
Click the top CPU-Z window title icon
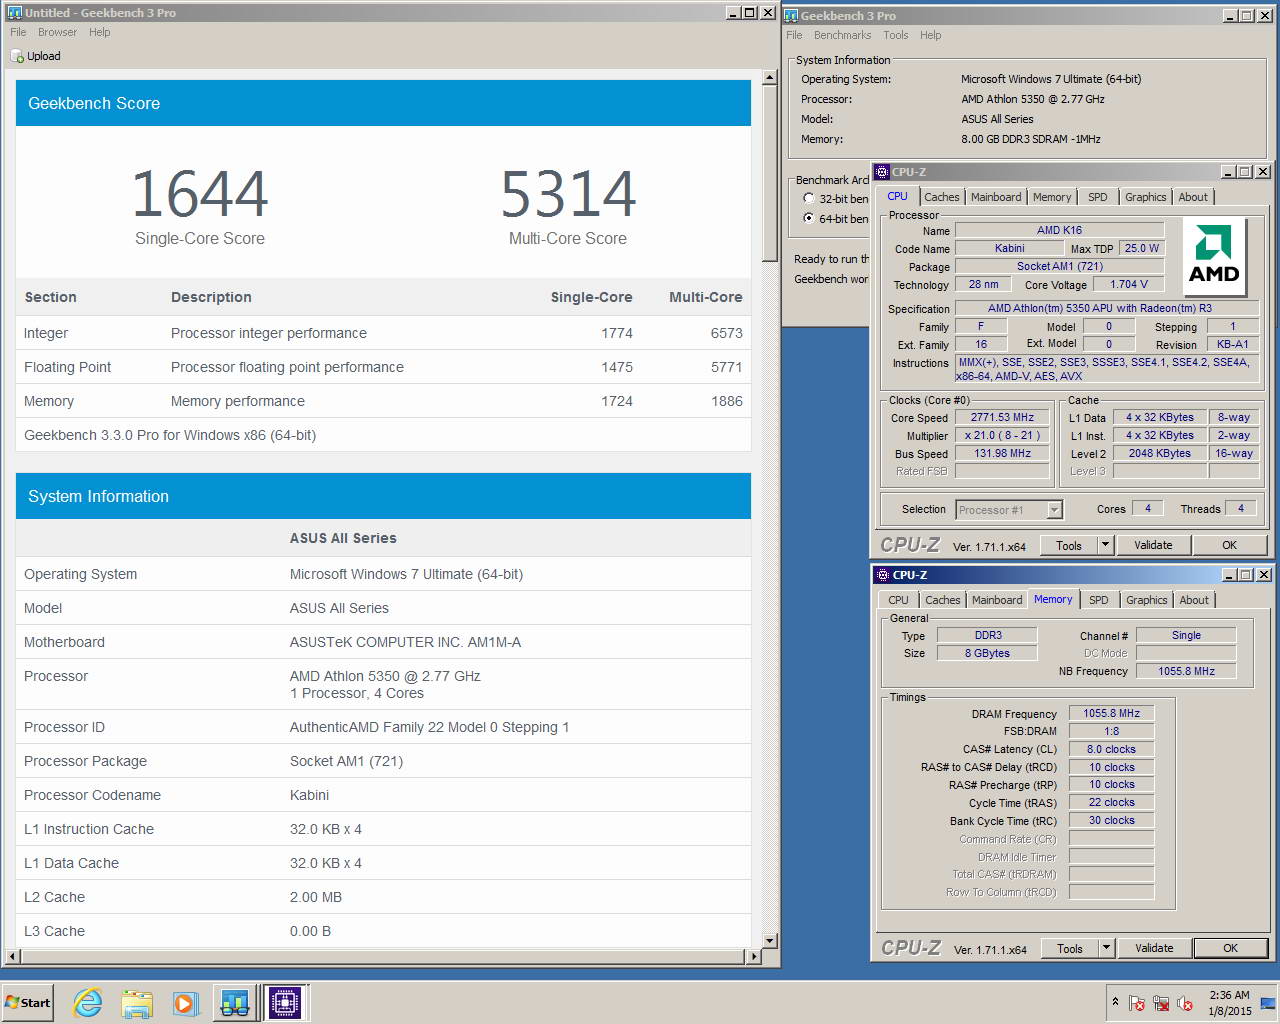[x=882, y=172]
